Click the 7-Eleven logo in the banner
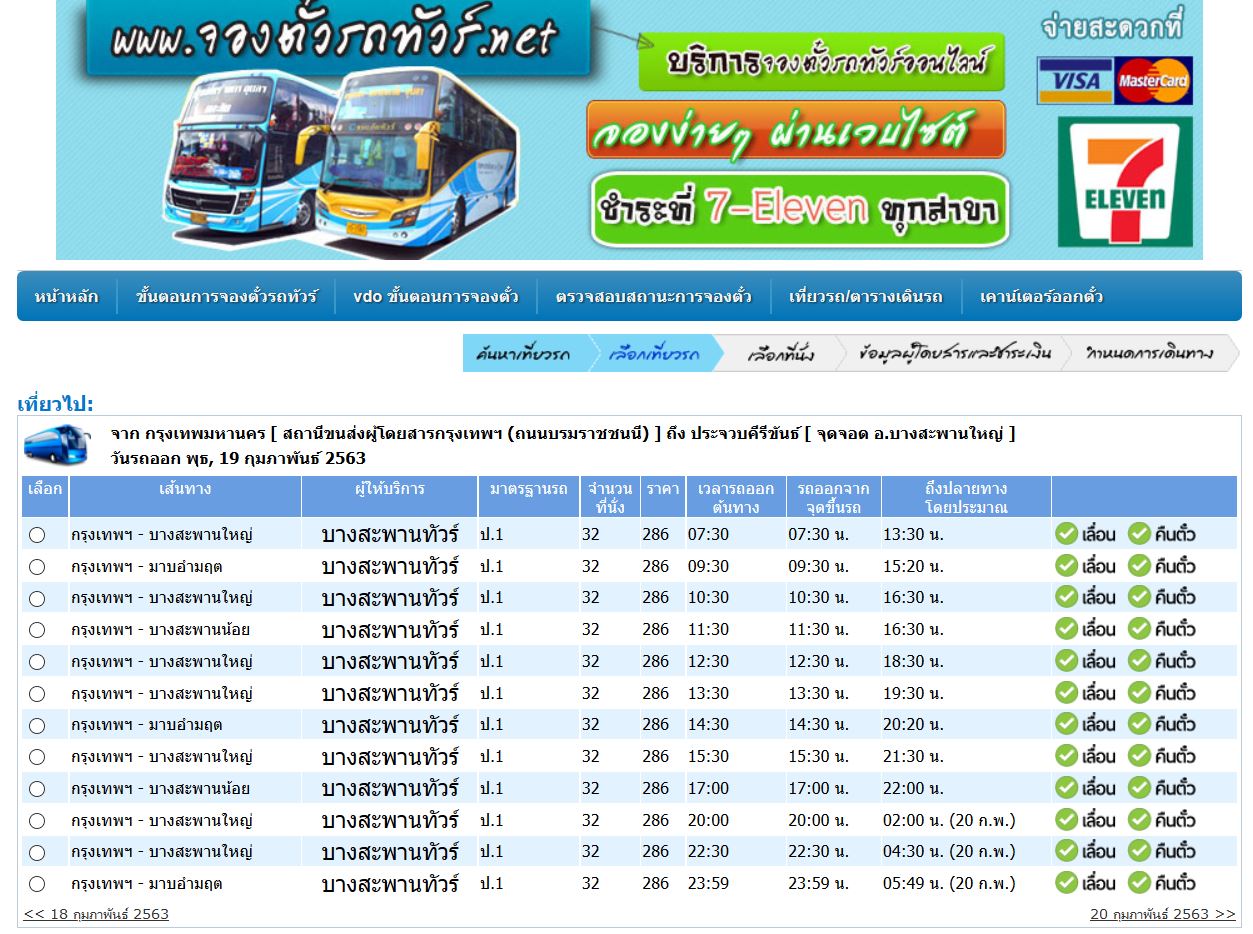The height and width of the screenshot is (934, 1253). pos(1125,181)
